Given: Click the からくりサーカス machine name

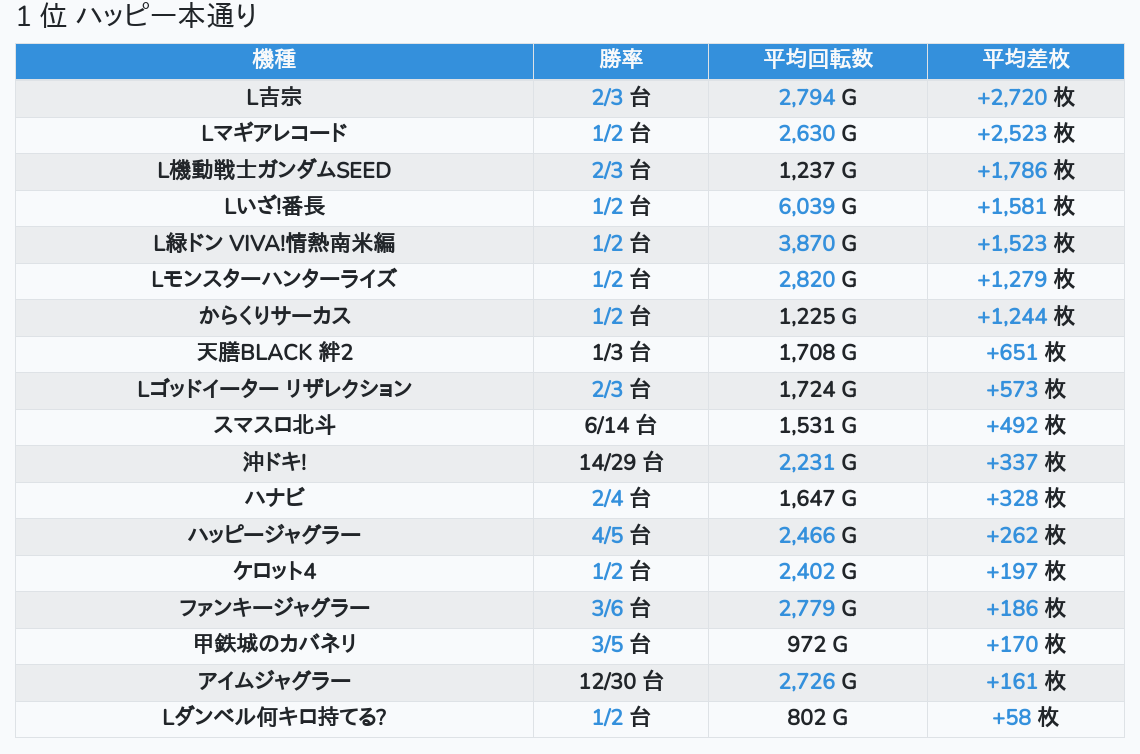Looking at the screenshot, I should [x=274, y=316].
